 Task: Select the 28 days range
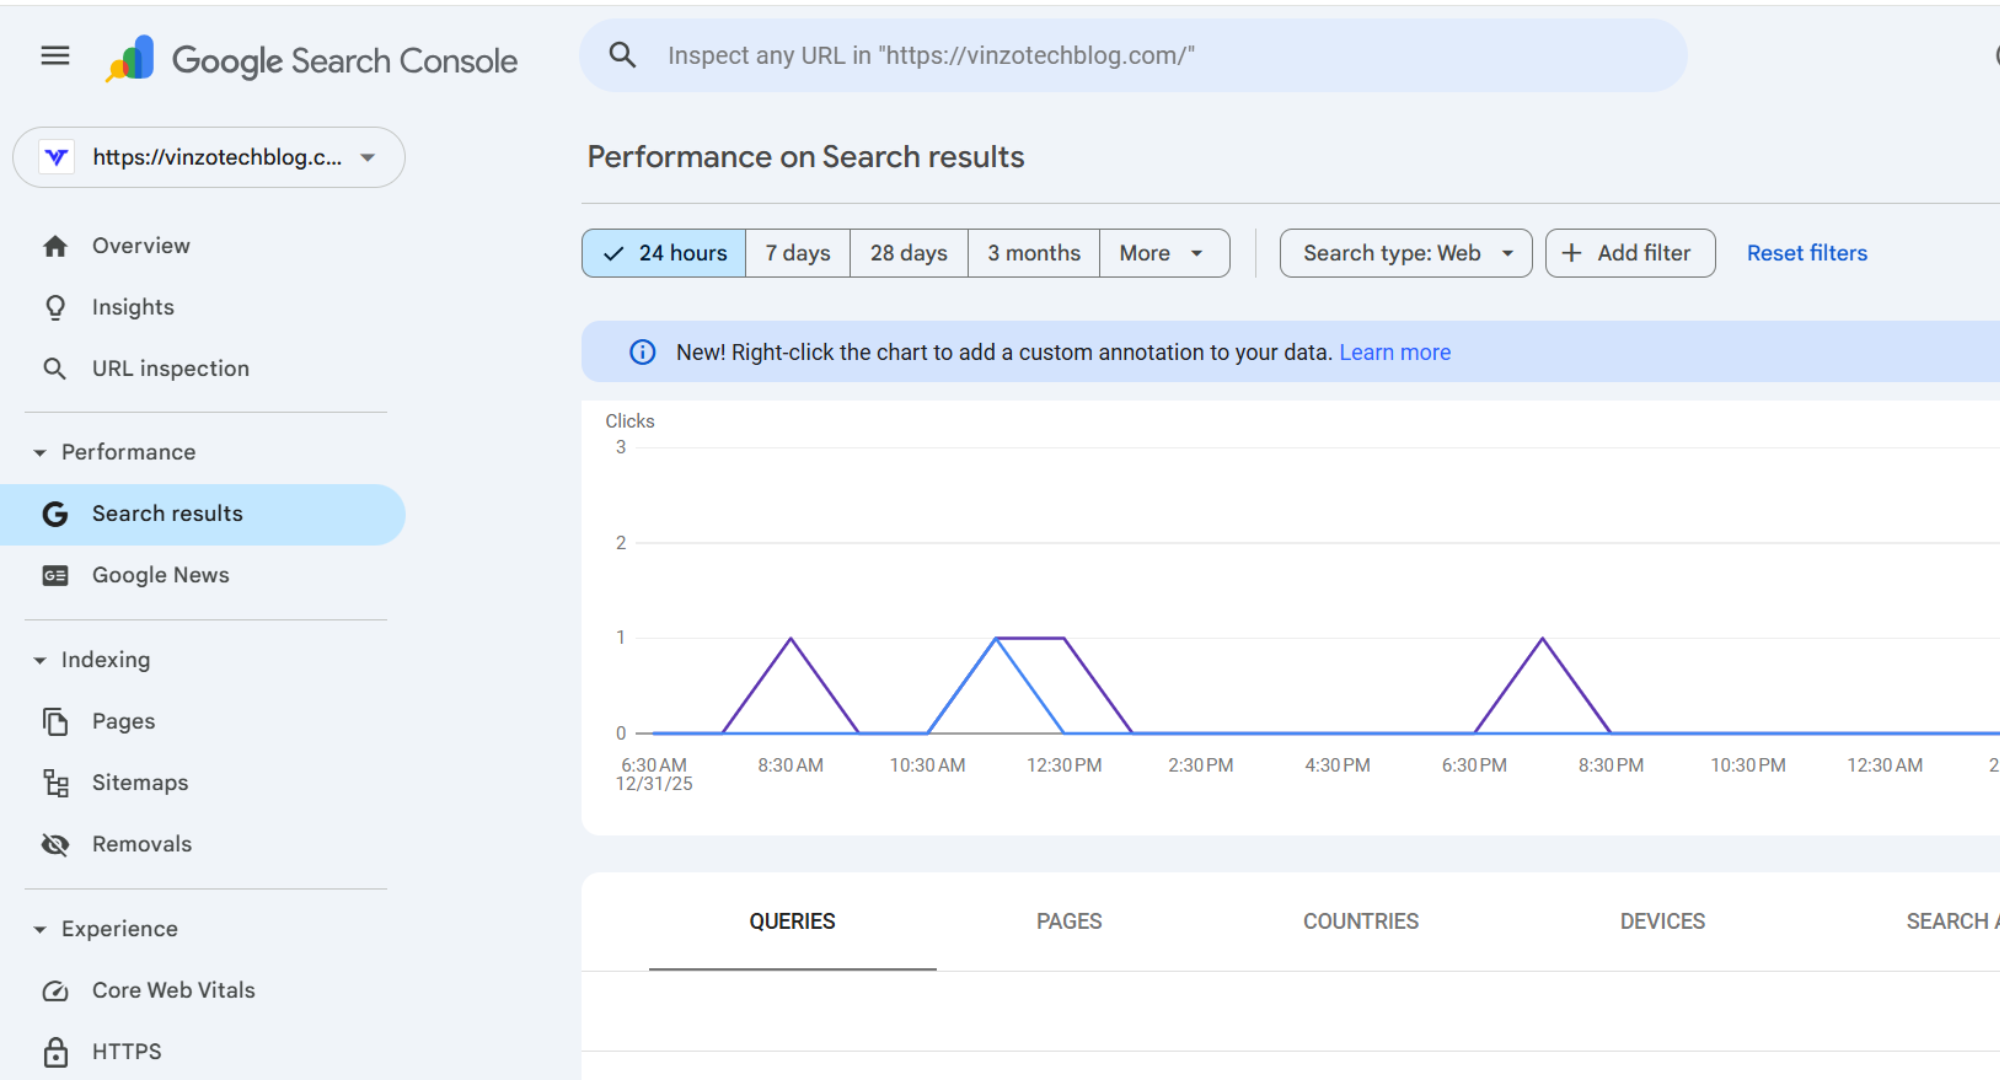(908, 253)
